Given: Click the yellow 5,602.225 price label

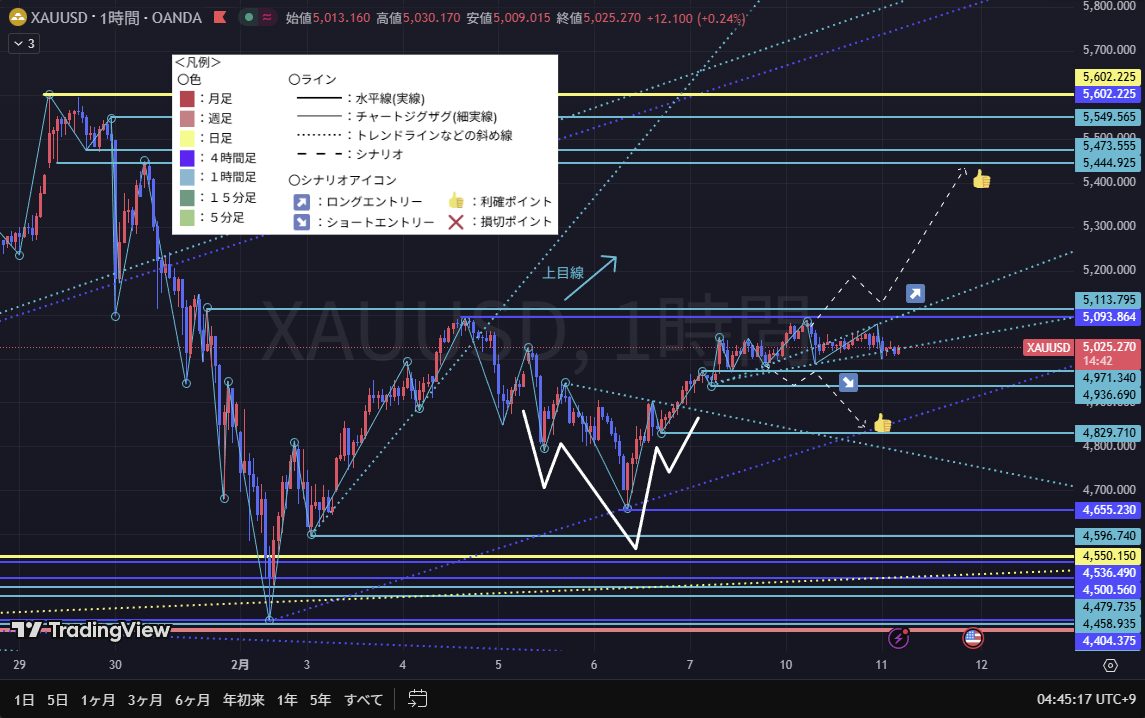Looking at the screenshot, I should click(1107, 77).
